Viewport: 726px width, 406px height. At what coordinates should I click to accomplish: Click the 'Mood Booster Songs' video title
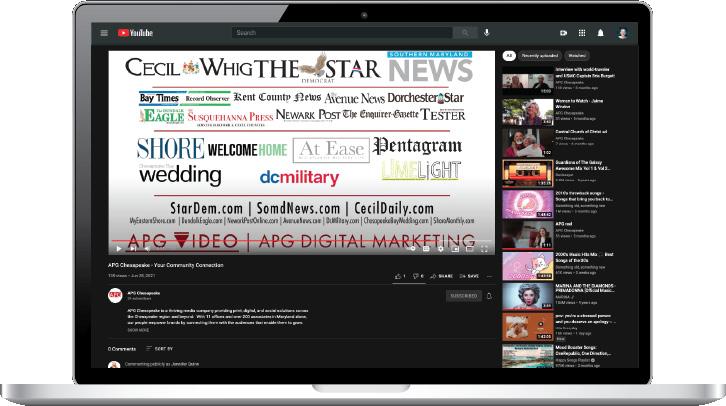click(583, 350)
